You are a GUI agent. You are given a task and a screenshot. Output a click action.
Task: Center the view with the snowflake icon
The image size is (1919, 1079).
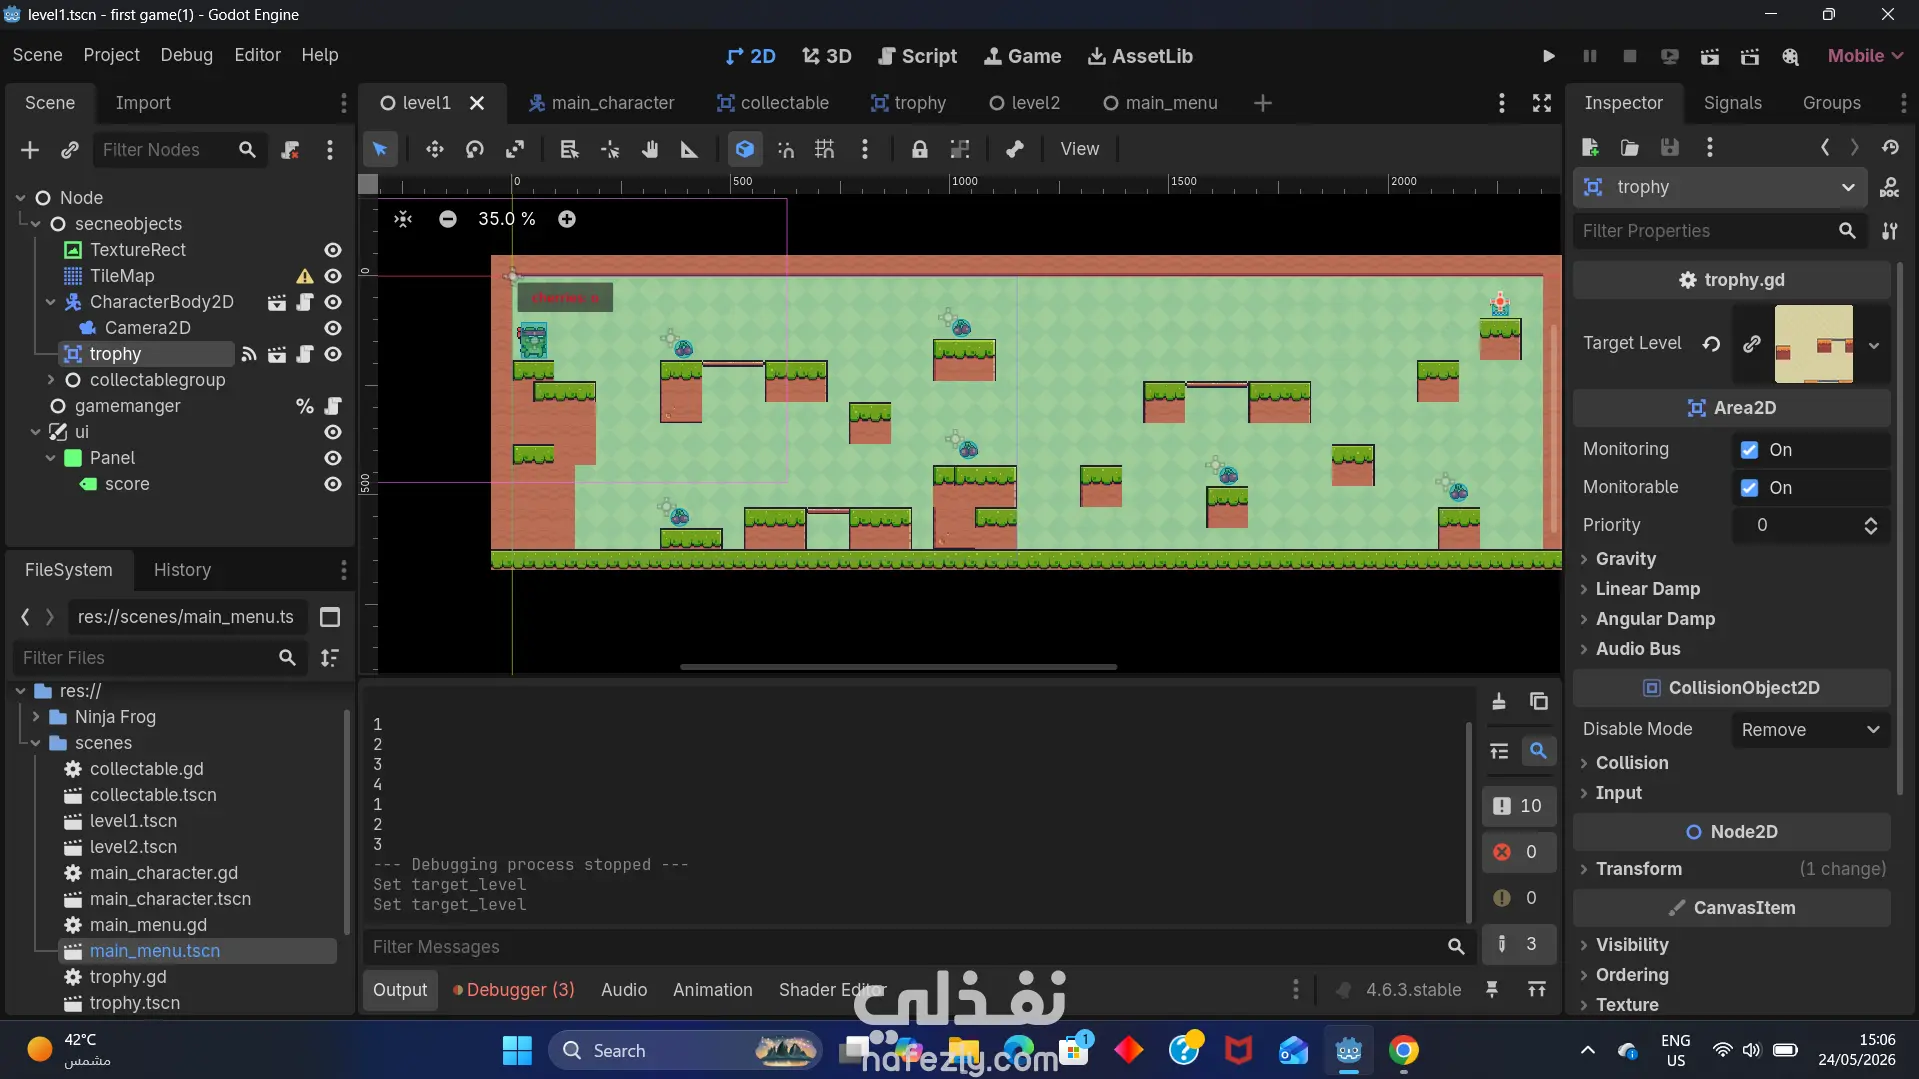(x=403, y=219)
